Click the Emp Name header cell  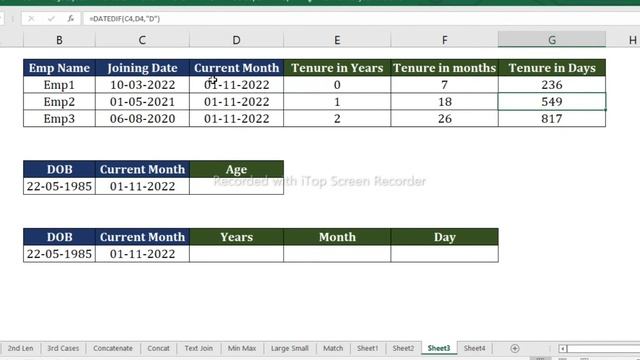59,68
